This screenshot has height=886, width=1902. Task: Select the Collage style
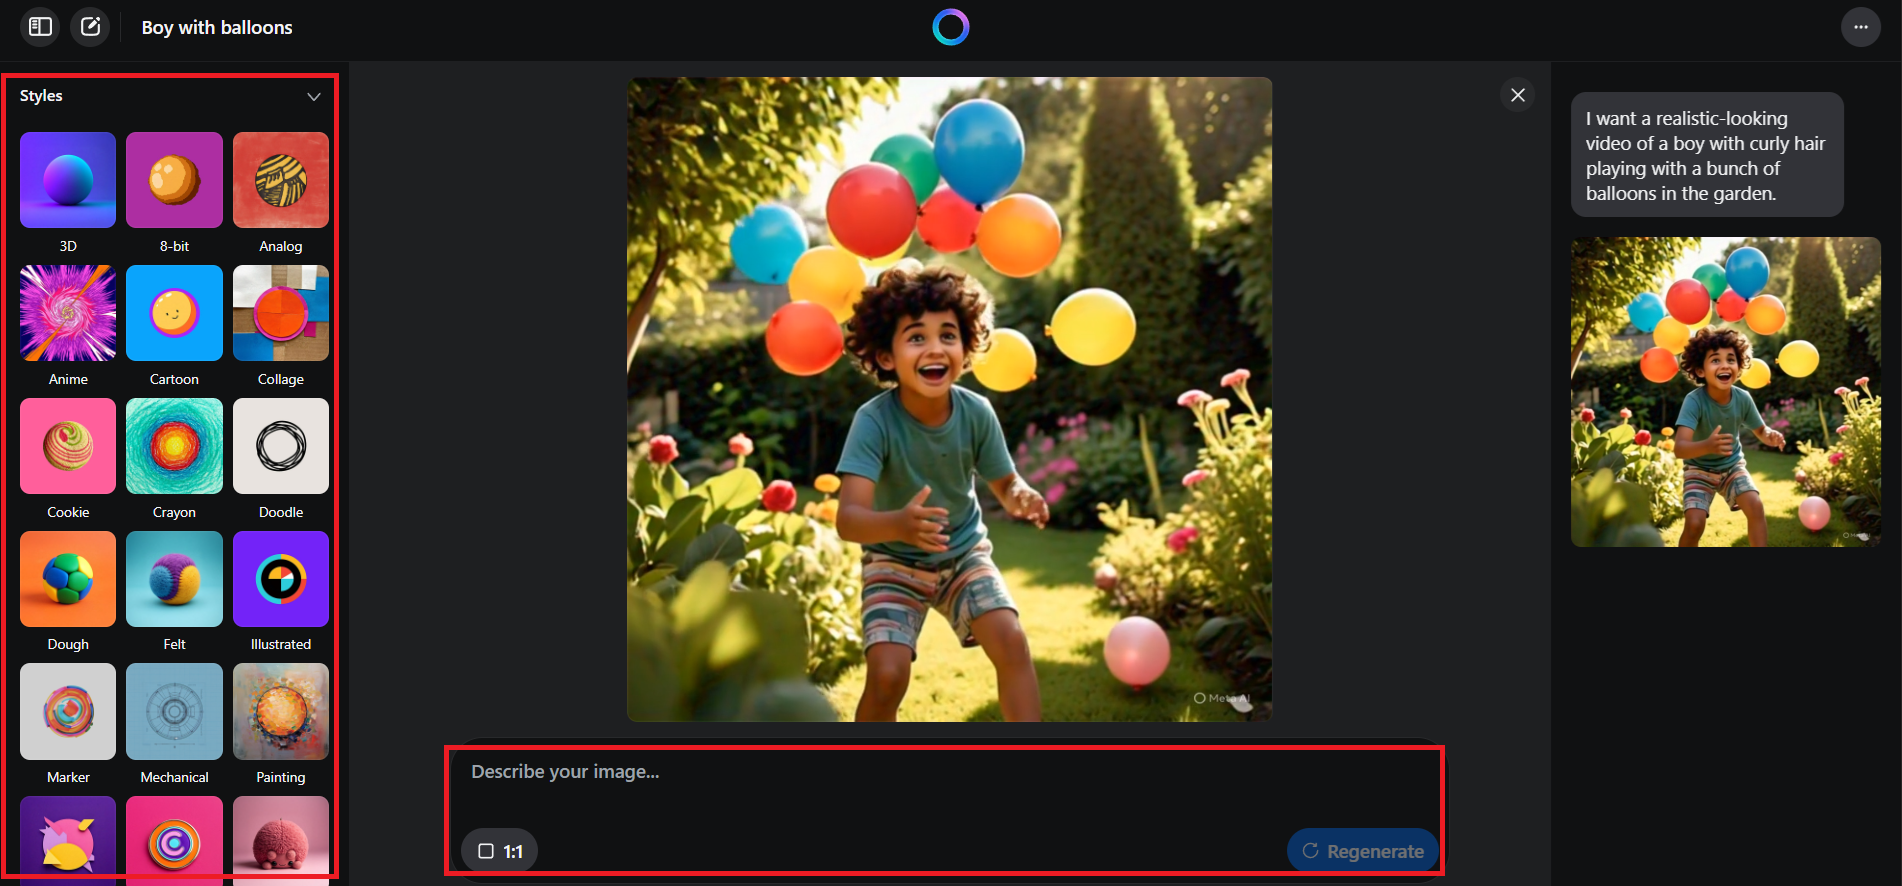click(281, 313)
